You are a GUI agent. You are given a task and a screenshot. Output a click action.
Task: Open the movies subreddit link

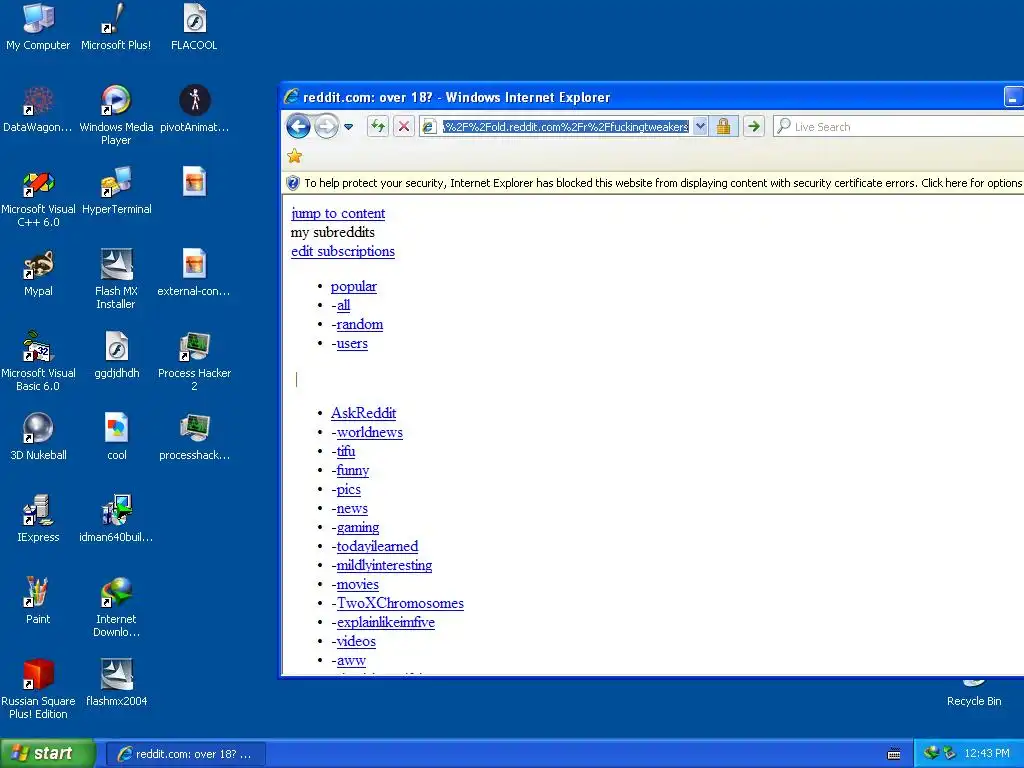click(x=357, y=584)
